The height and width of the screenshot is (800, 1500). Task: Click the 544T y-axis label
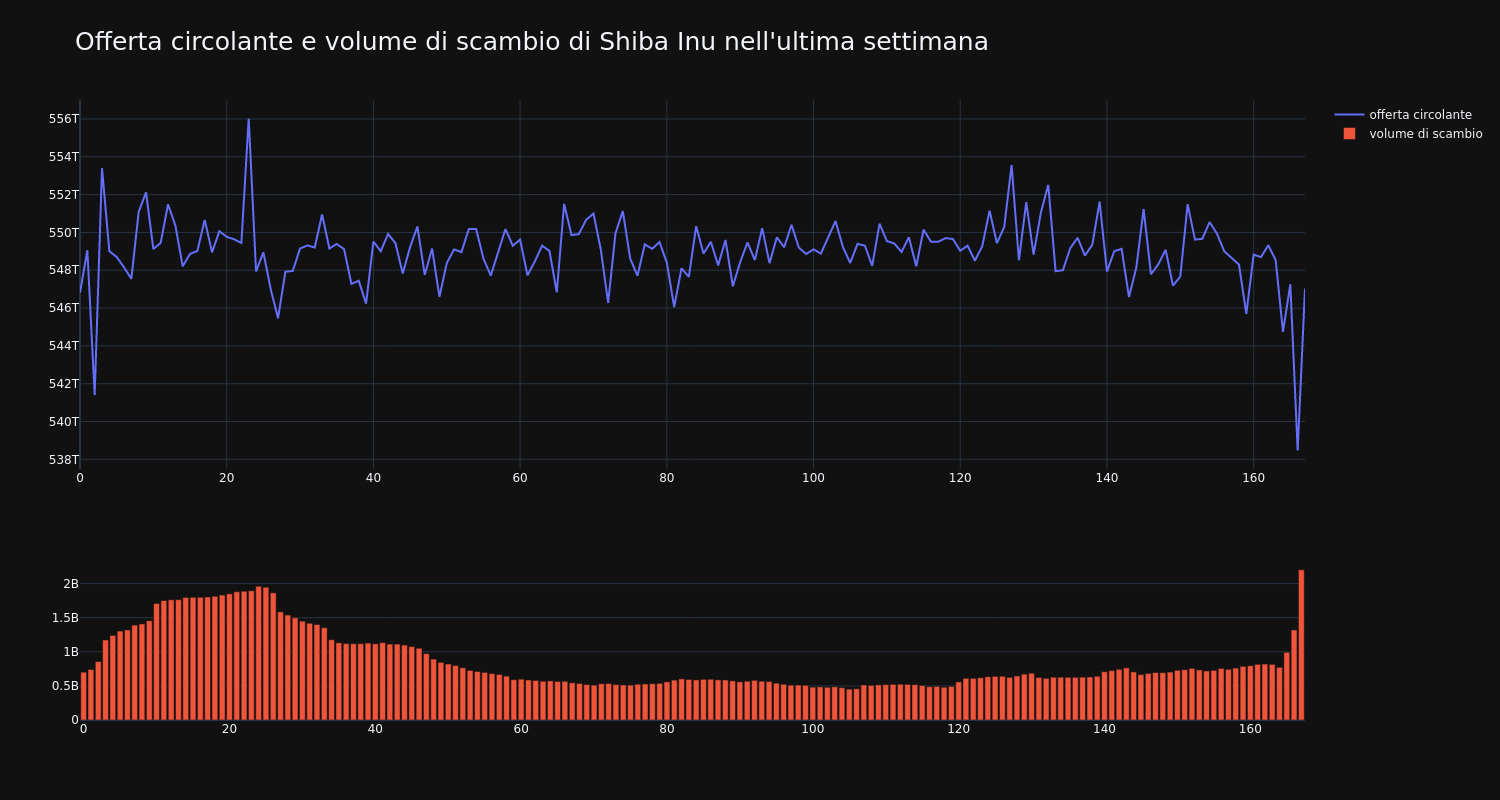pyautogui.click(x=64, y=346)
